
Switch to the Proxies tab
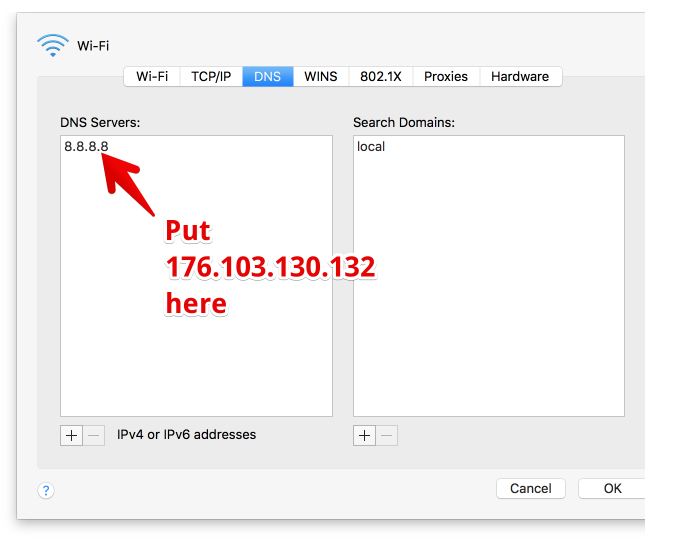click(x=446, y=76)
